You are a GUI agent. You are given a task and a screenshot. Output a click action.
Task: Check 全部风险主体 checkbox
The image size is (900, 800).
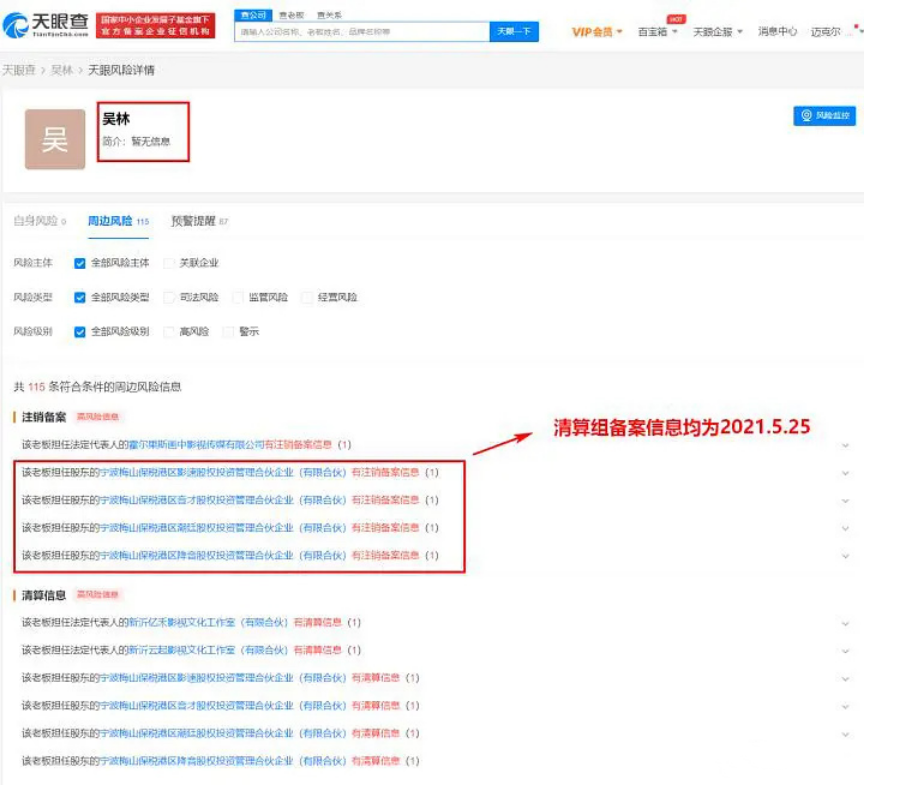click(80, 263)
